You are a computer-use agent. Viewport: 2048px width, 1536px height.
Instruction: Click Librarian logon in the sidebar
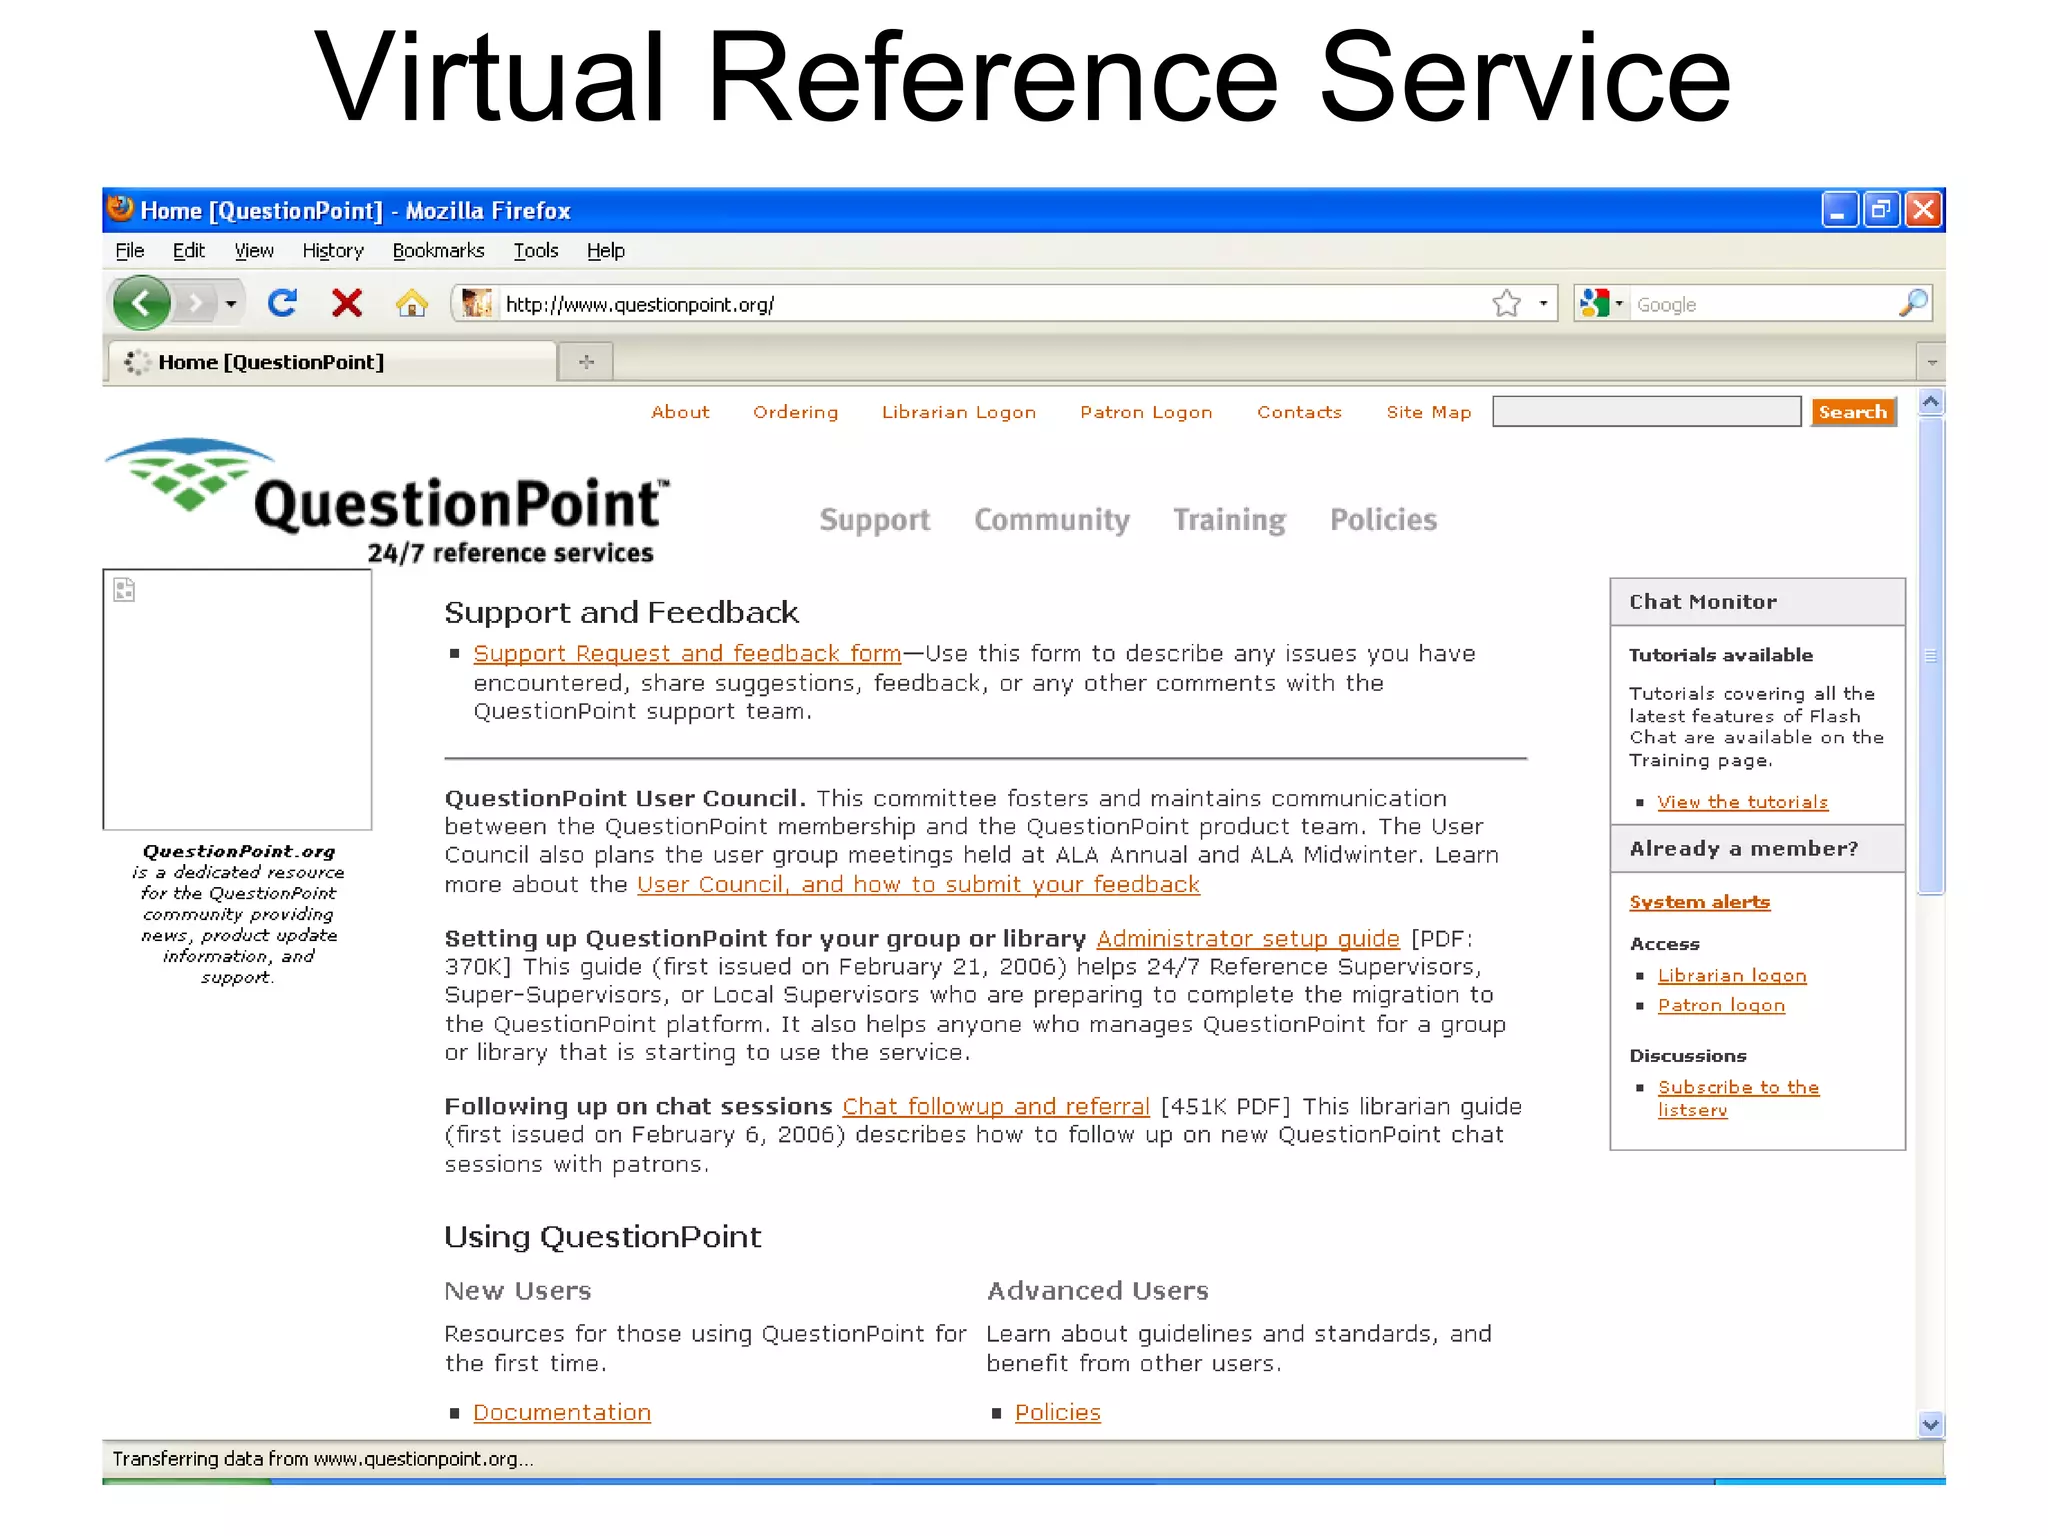tap(1732, 975)
